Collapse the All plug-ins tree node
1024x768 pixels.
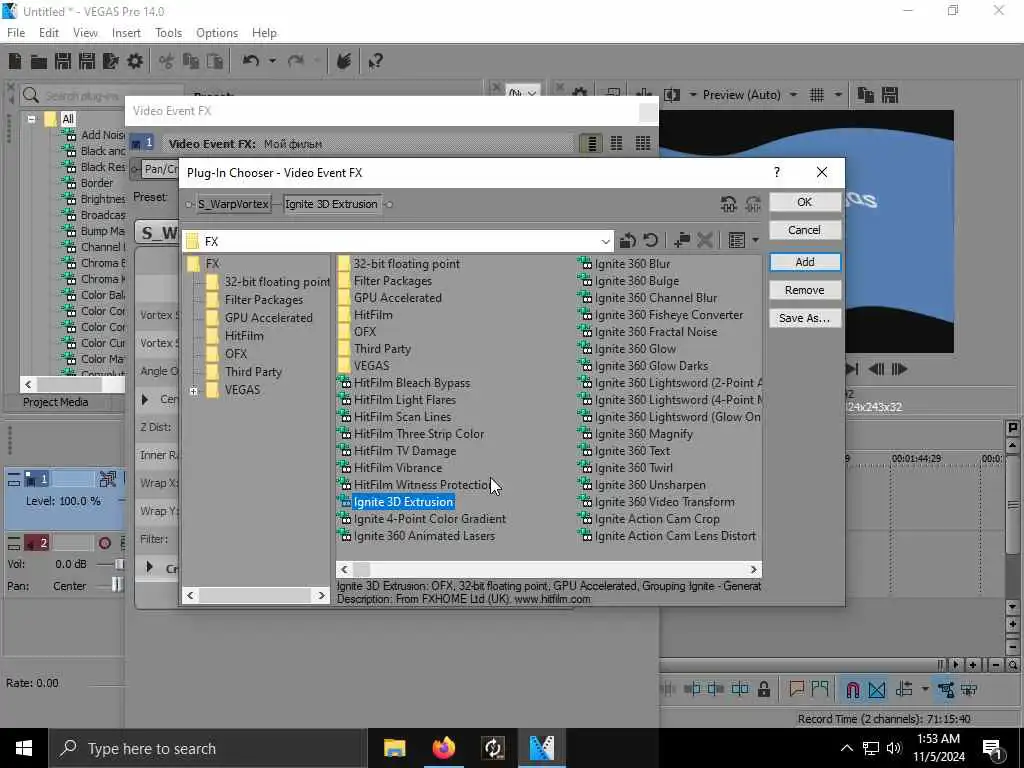[31, 119]
